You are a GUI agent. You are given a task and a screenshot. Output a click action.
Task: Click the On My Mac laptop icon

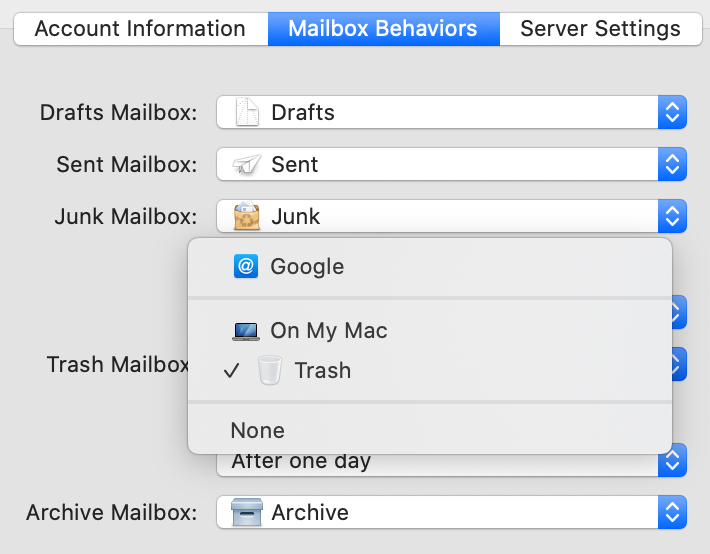[x=246, y=331]
